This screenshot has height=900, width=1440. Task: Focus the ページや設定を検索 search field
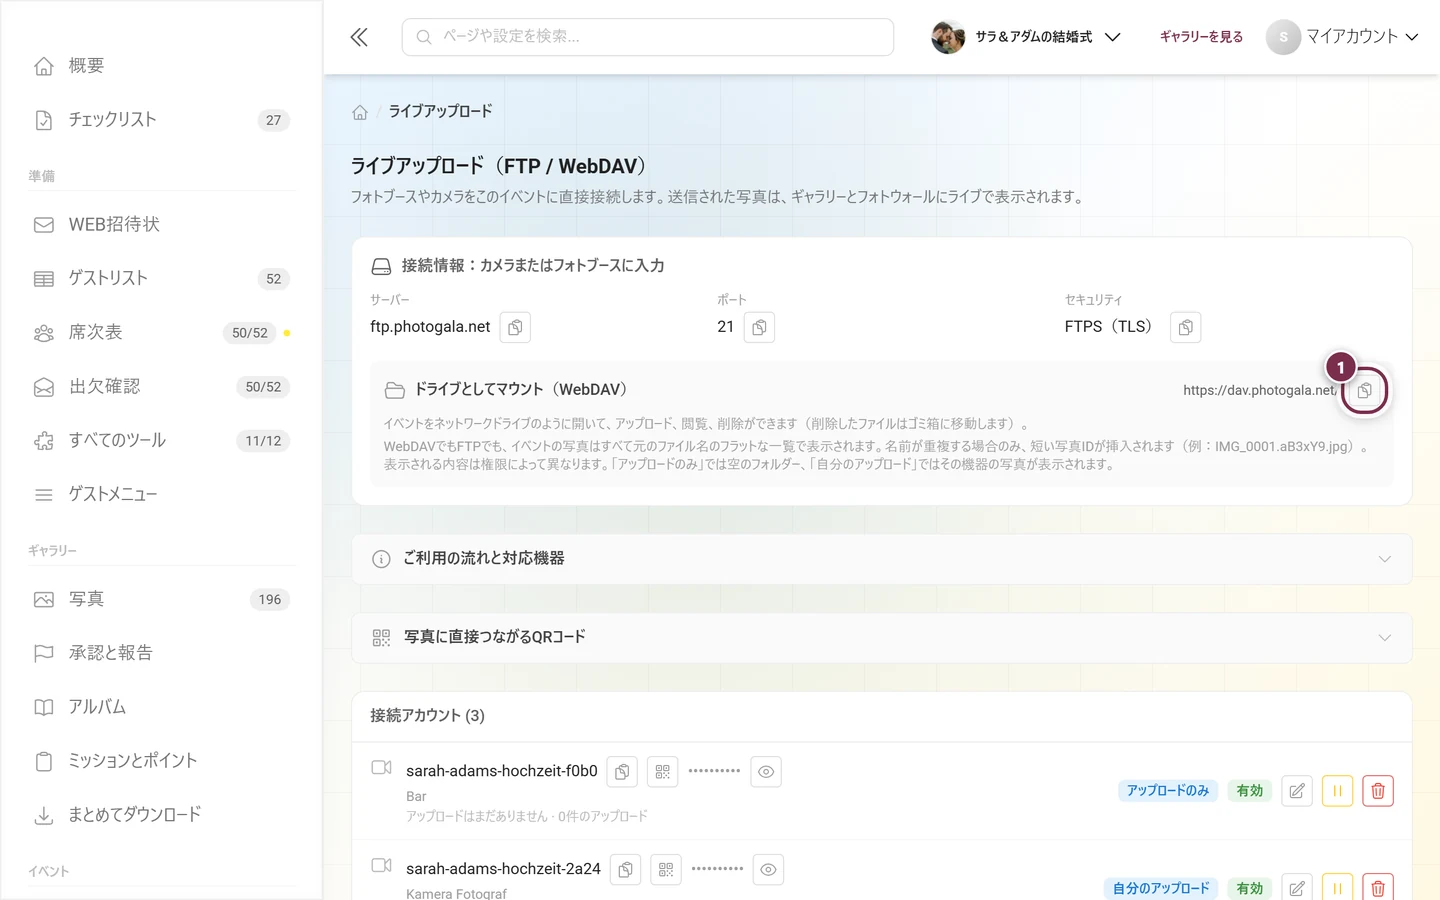[648, 37]
